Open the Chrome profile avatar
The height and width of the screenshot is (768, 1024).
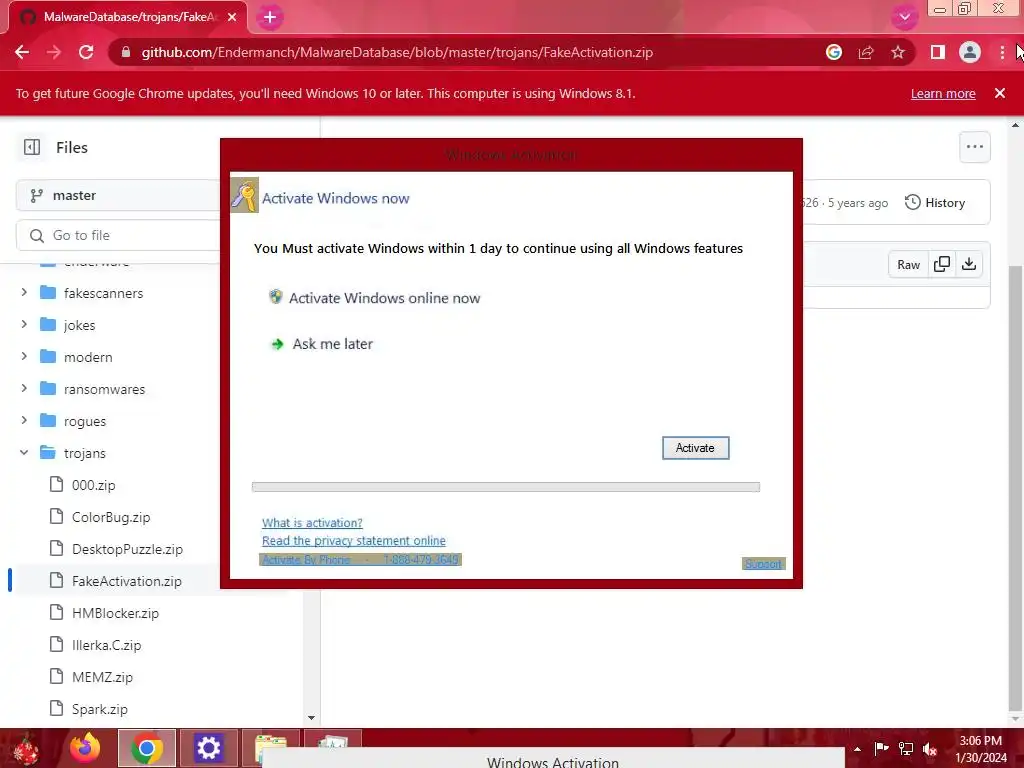pos(969,52)
